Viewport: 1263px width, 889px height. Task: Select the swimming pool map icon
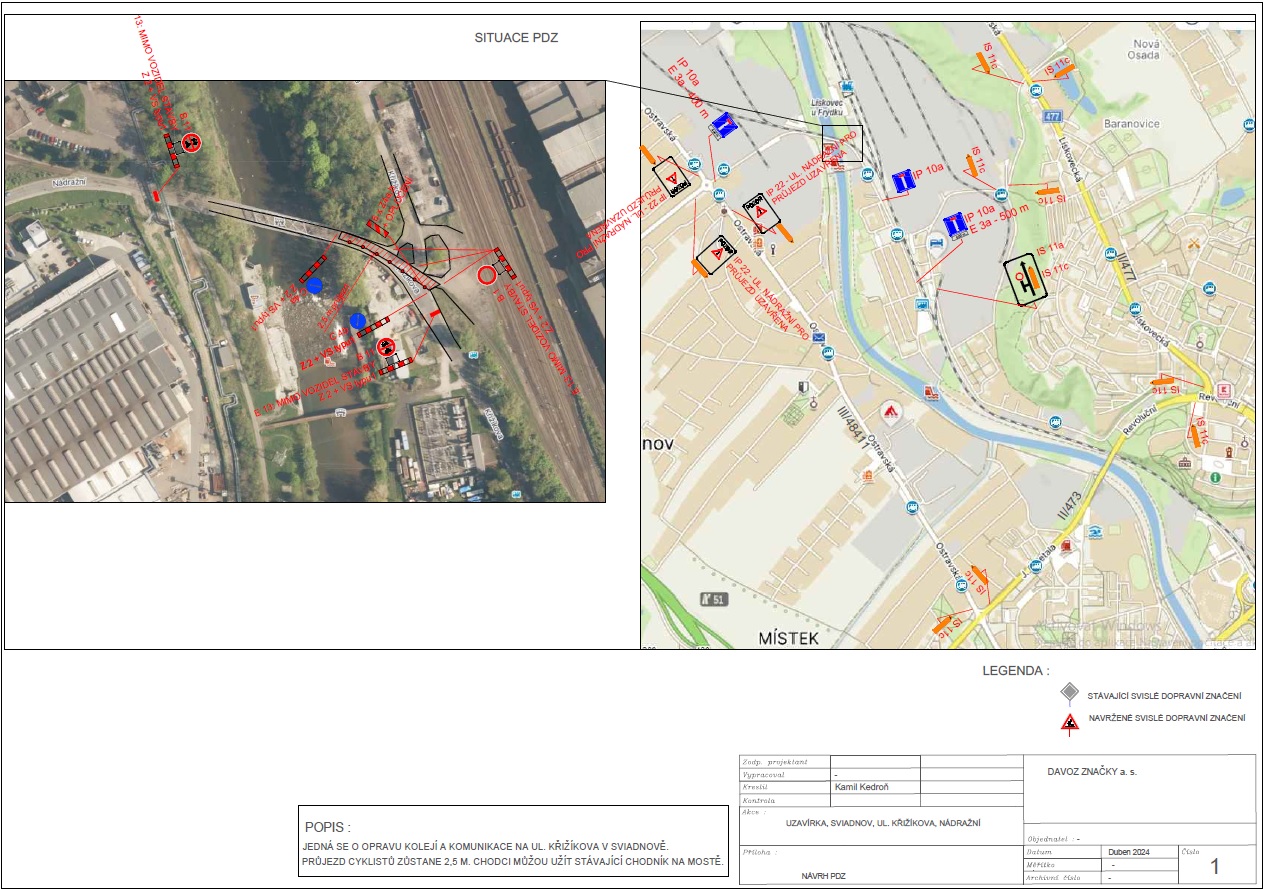coord(1096,532)
